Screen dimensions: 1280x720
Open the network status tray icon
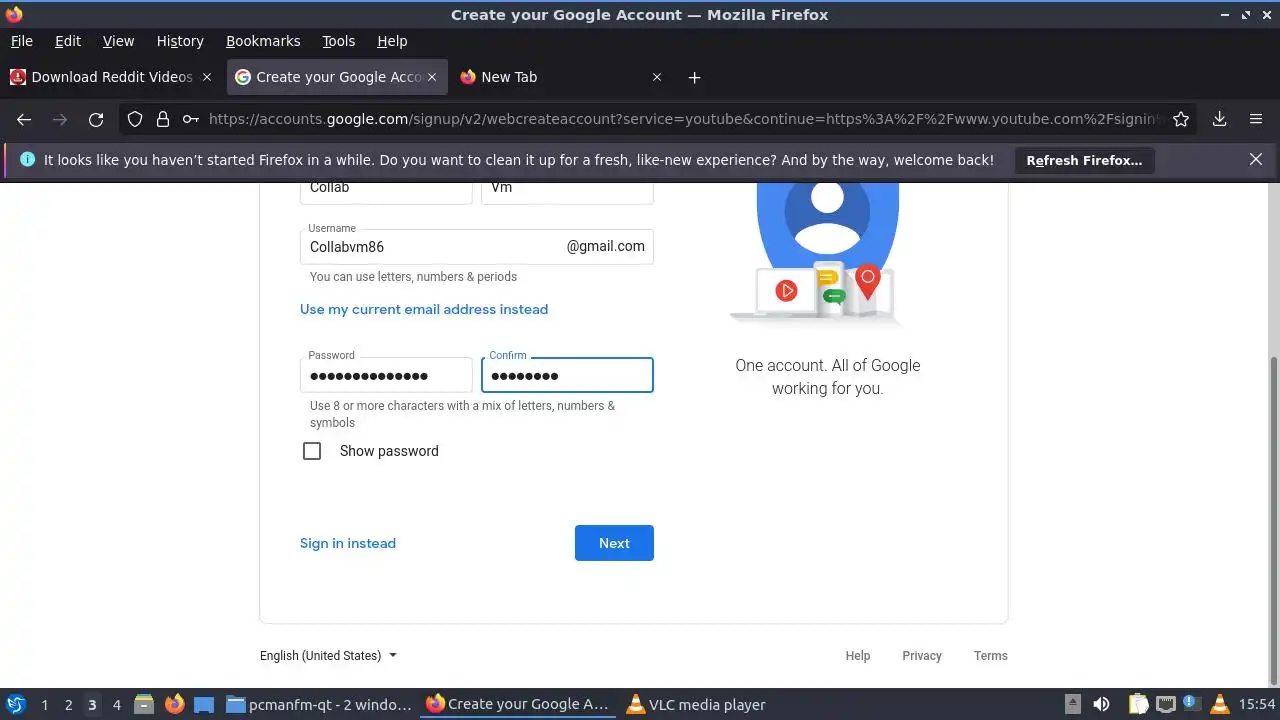1165,704
